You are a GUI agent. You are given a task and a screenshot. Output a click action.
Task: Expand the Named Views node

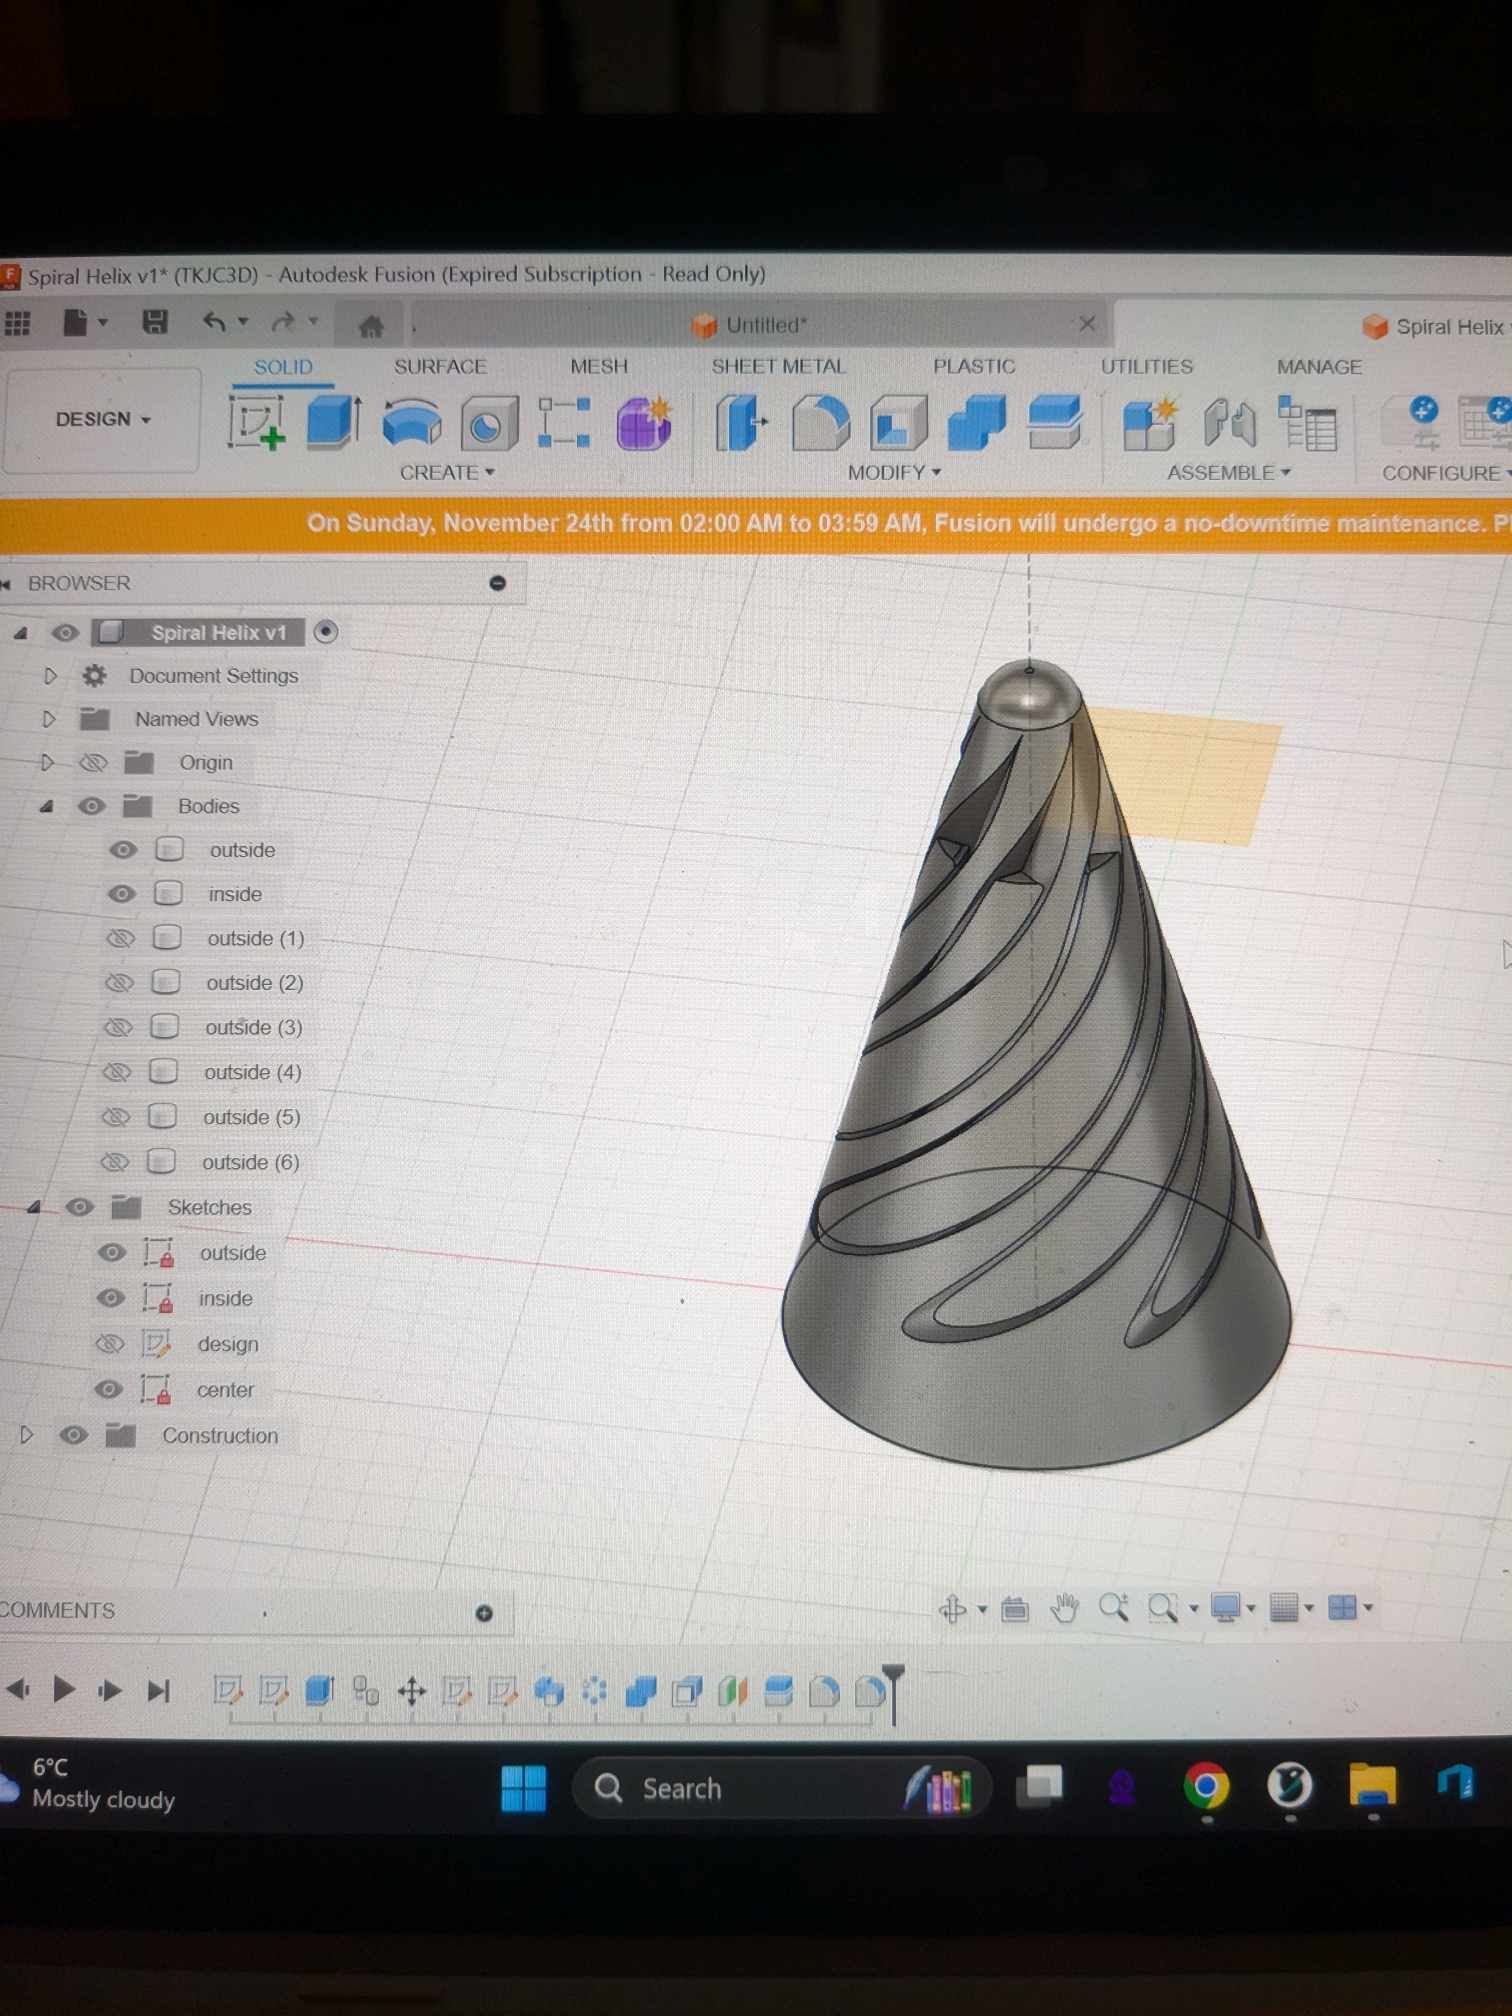pyautogui.click(x=48, y=719)
